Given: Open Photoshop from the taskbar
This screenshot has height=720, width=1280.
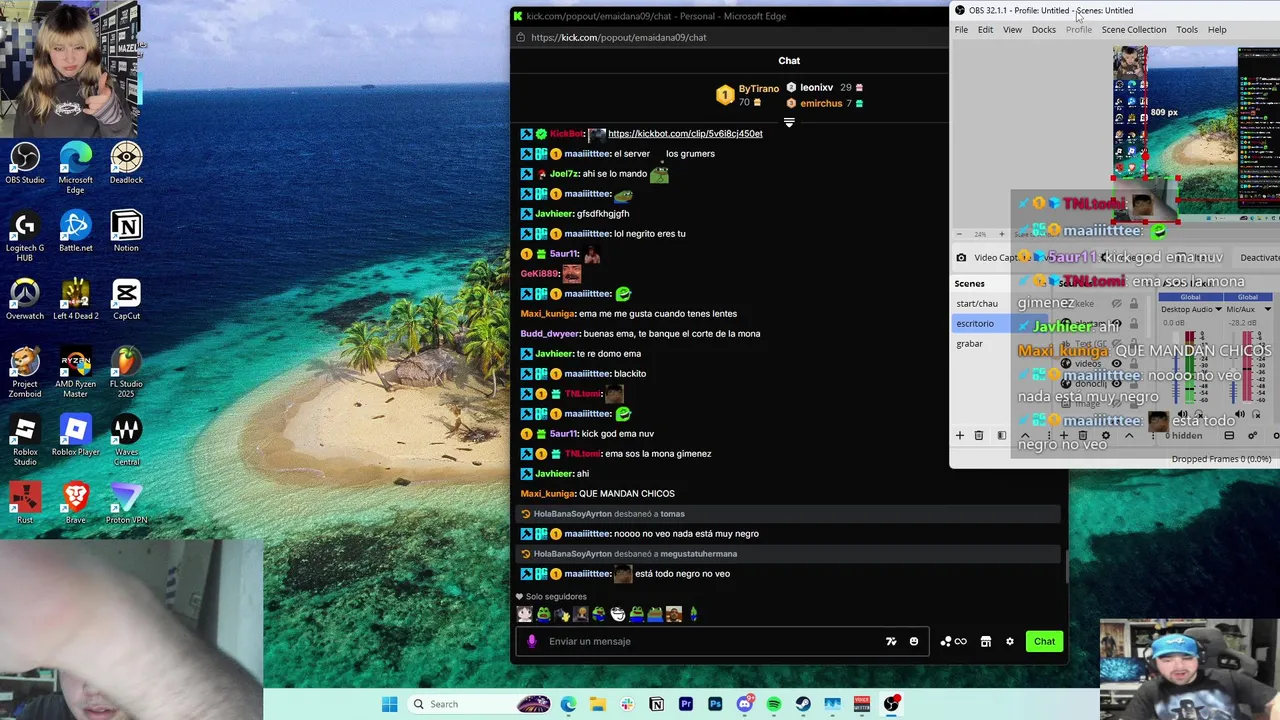Looking at the screenshot, I should click(715, 704).
